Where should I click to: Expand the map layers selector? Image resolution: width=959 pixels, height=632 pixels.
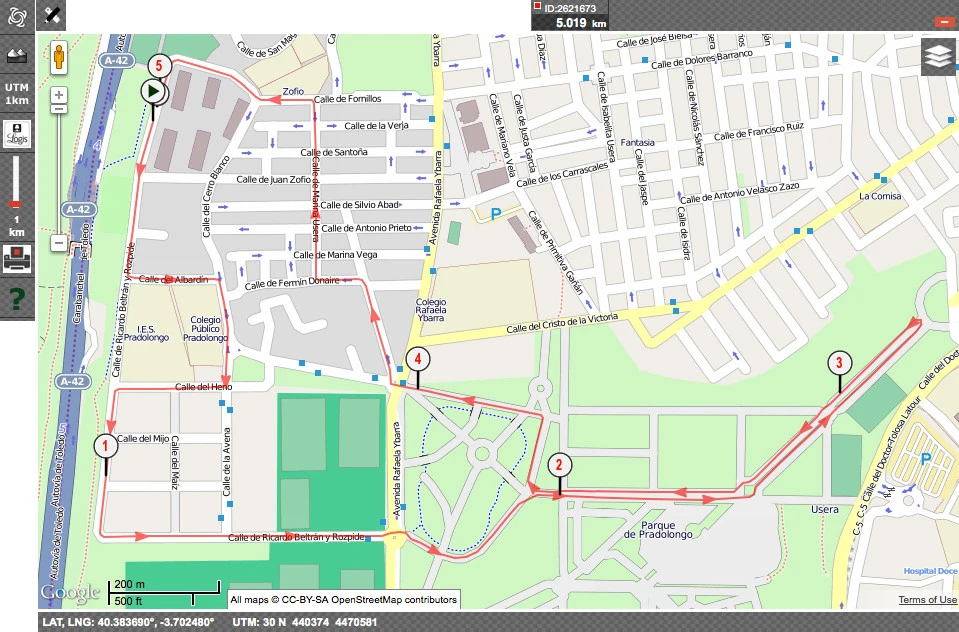pos(937,58)
